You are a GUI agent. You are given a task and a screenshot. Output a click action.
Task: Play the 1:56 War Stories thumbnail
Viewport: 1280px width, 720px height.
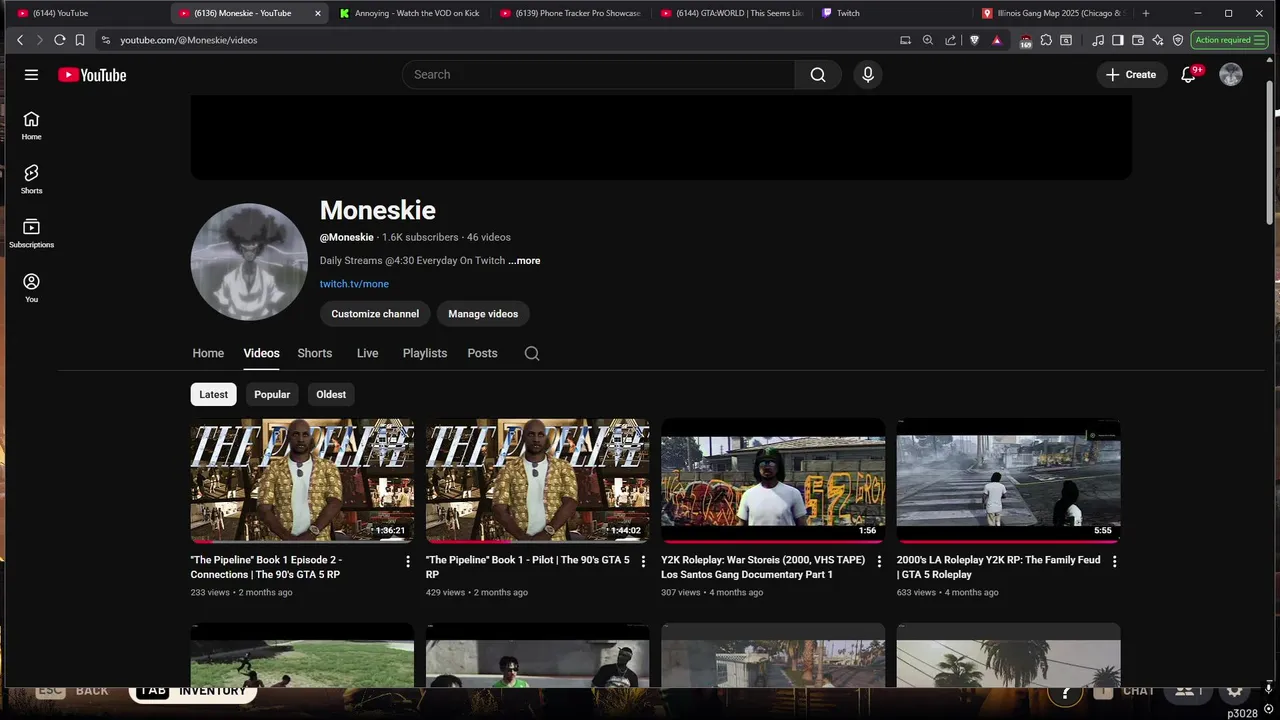(x=773, y=481)
